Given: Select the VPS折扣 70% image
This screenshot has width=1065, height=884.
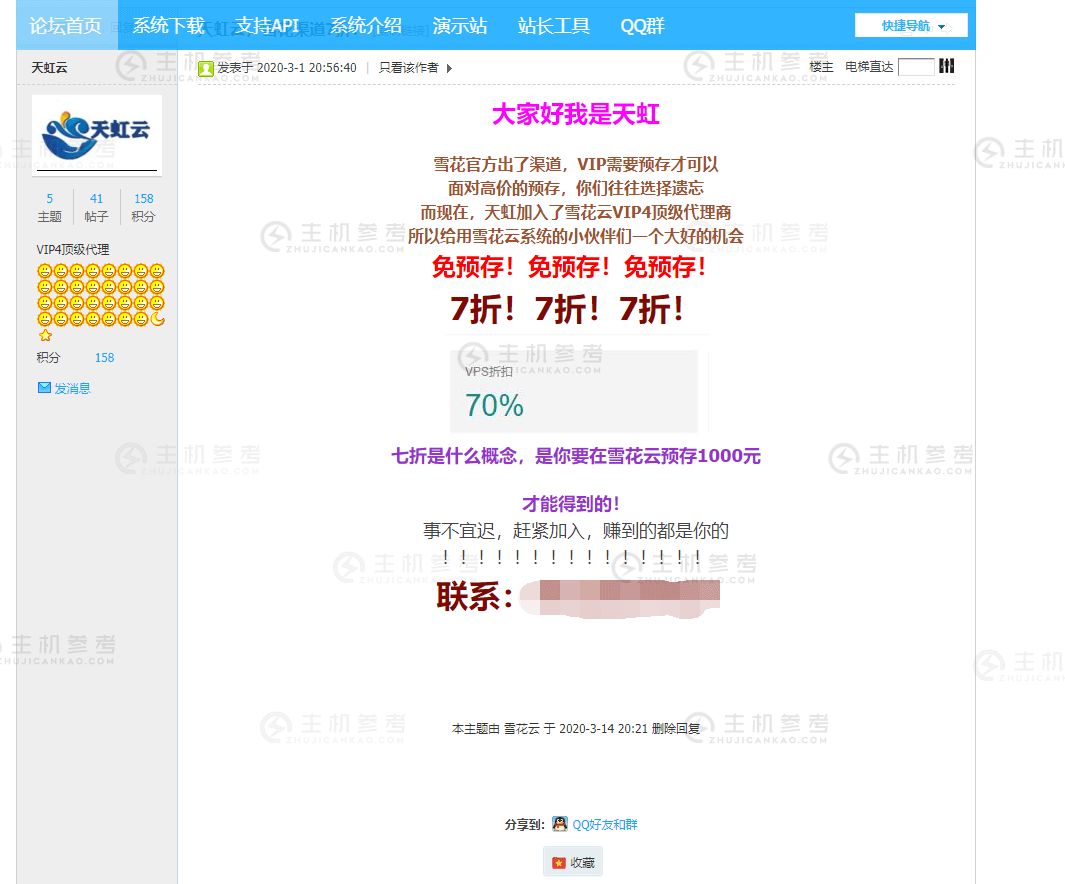Looking at the screenshot, I should 574,392.
